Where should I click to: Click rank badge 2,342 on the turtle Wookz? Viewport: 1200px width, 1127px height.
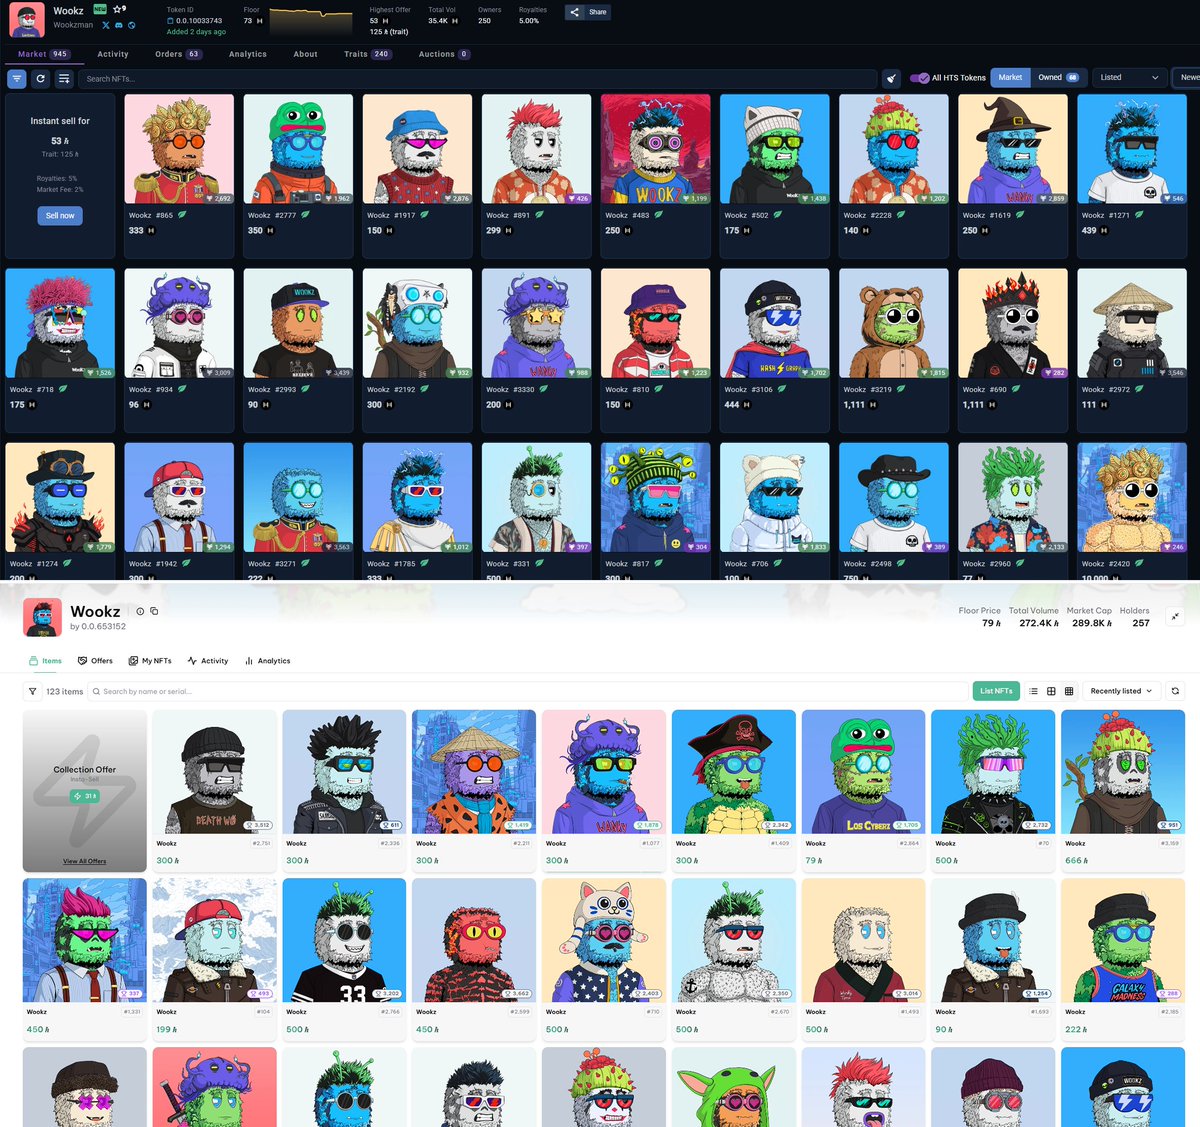tap(776, 825)
